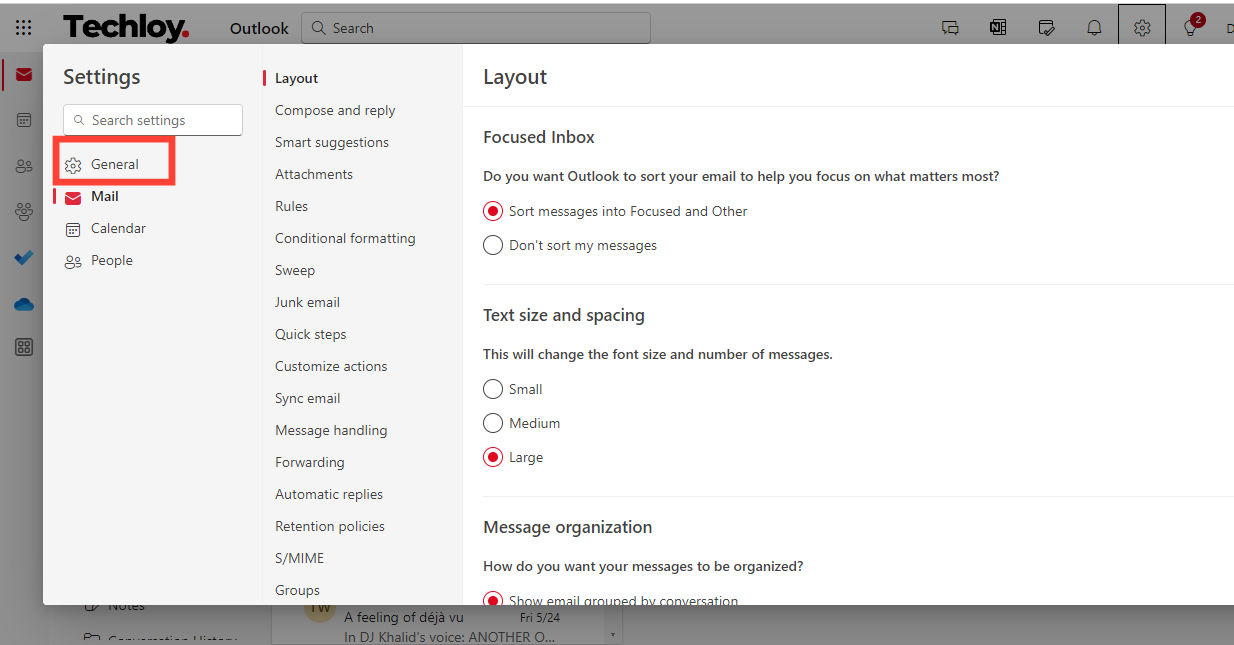
Task: Open Sweep settings
Action: click(x=295, y=270)
